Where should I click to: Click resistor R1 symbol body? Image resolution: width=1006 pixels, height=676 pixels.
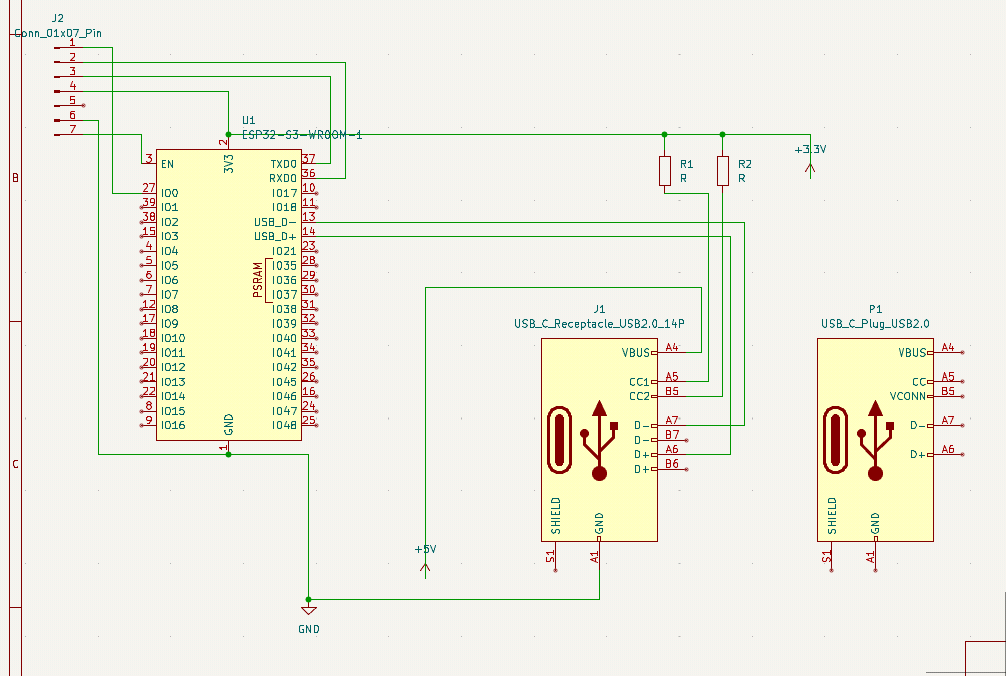[665, 171]
